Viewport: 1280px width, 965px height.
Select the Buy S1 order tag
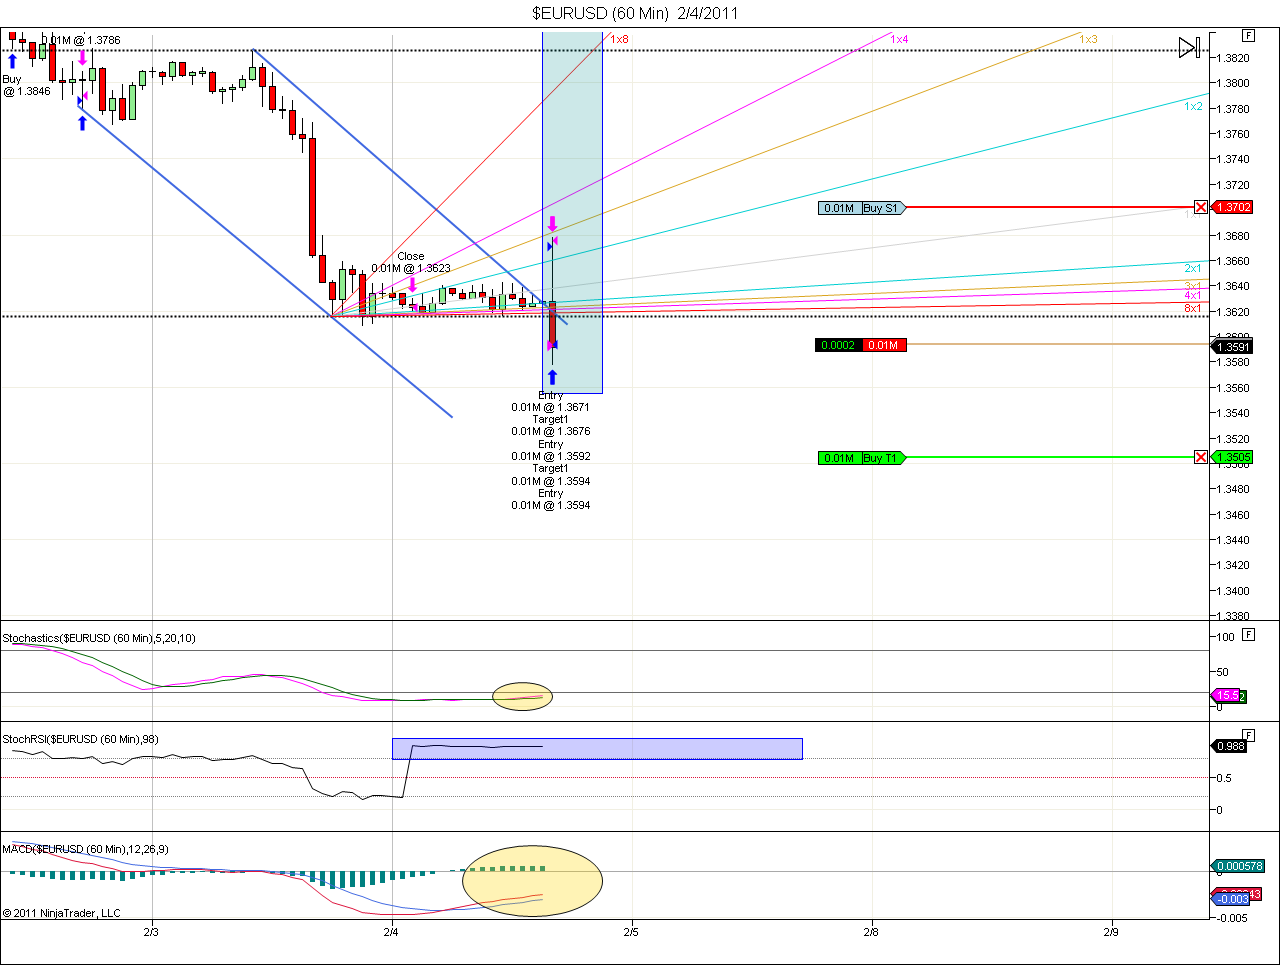click(x=879, y=208)
